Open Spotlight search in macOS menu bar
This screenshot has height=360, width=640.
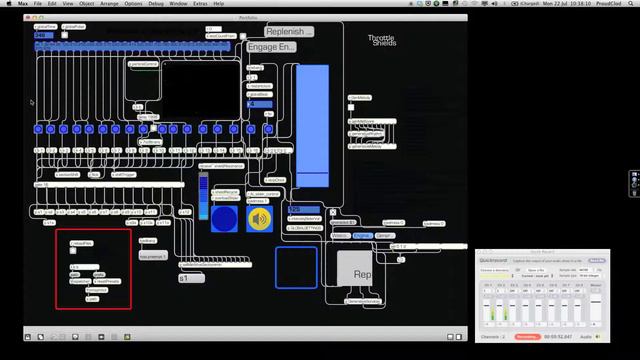[x=631, y=3]
